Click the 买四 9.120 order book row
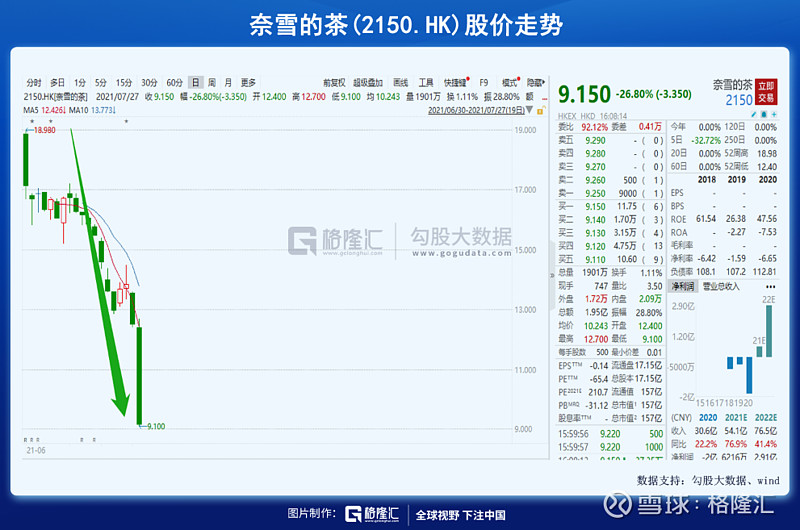 (x=610, y=246)
